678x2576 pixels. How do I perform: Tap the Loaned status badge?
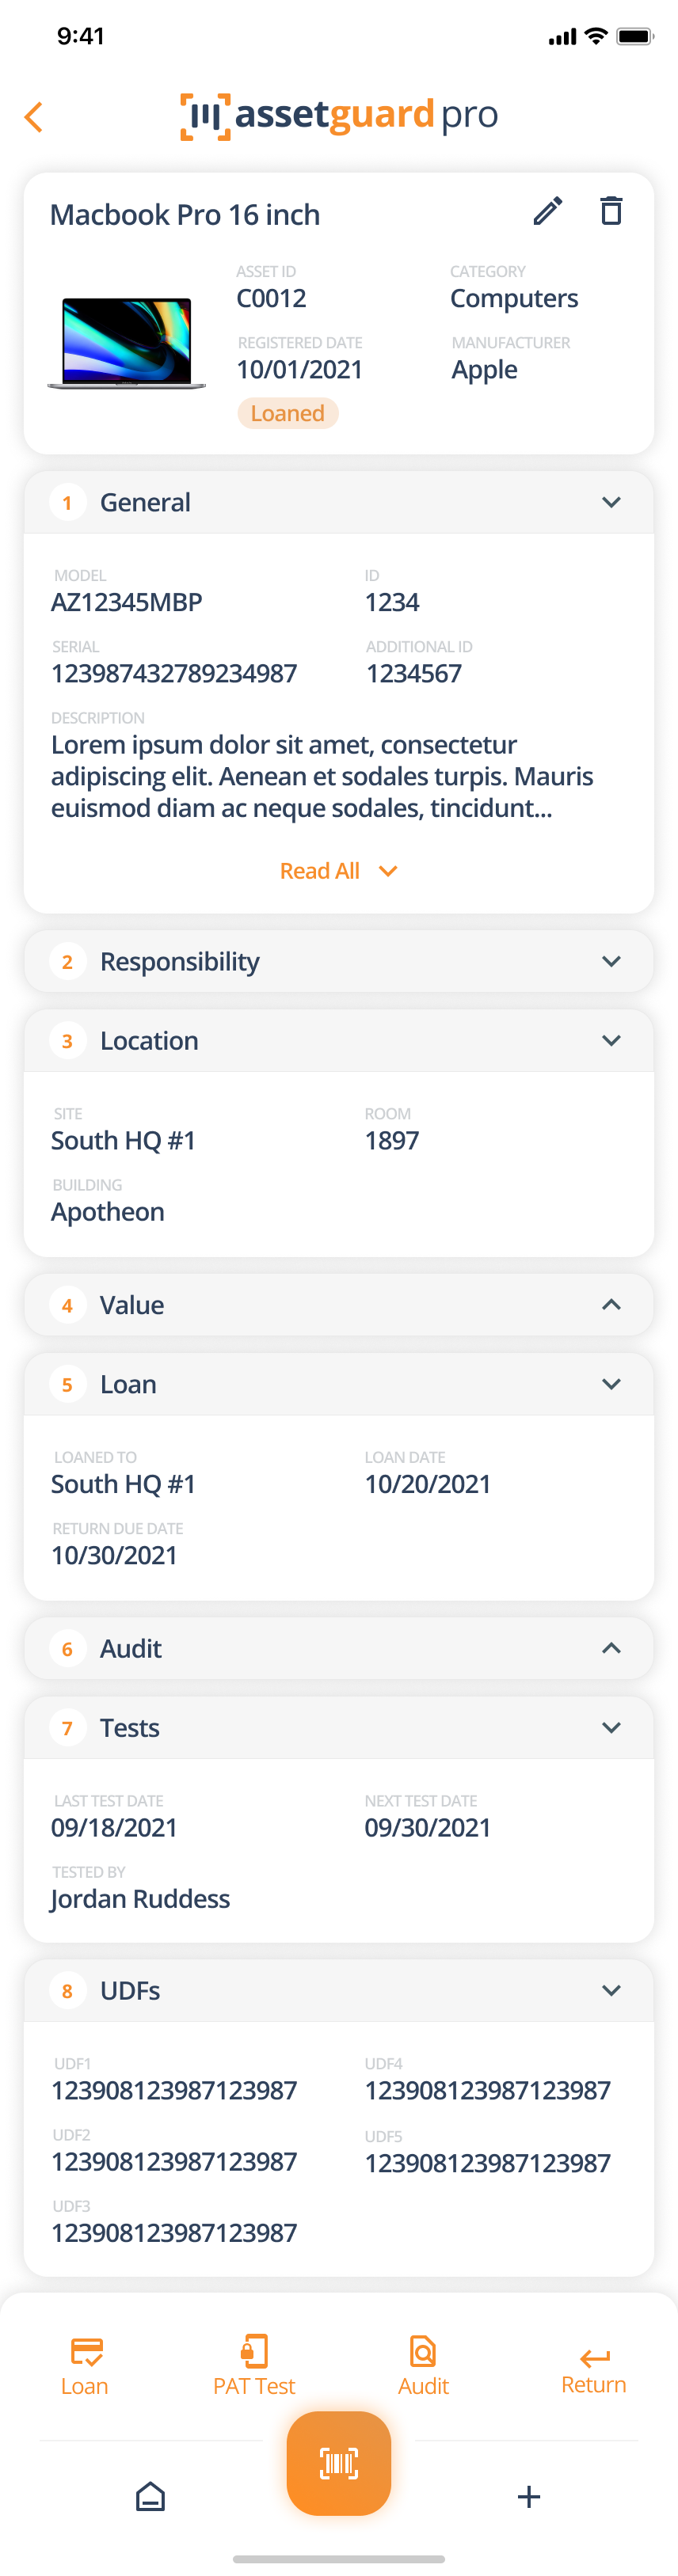[x=288, y=413]
